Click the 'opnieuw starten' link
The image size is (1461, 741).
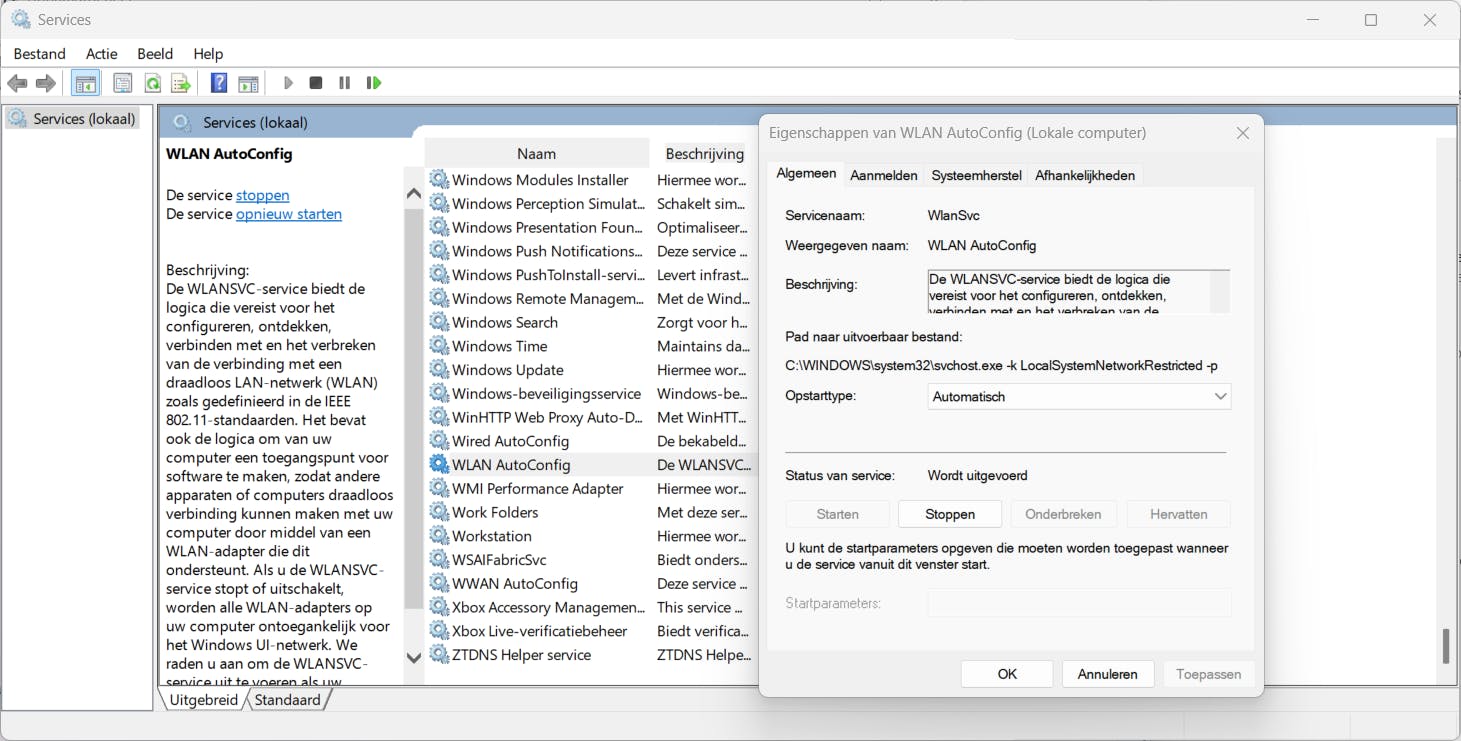(289, 214)
